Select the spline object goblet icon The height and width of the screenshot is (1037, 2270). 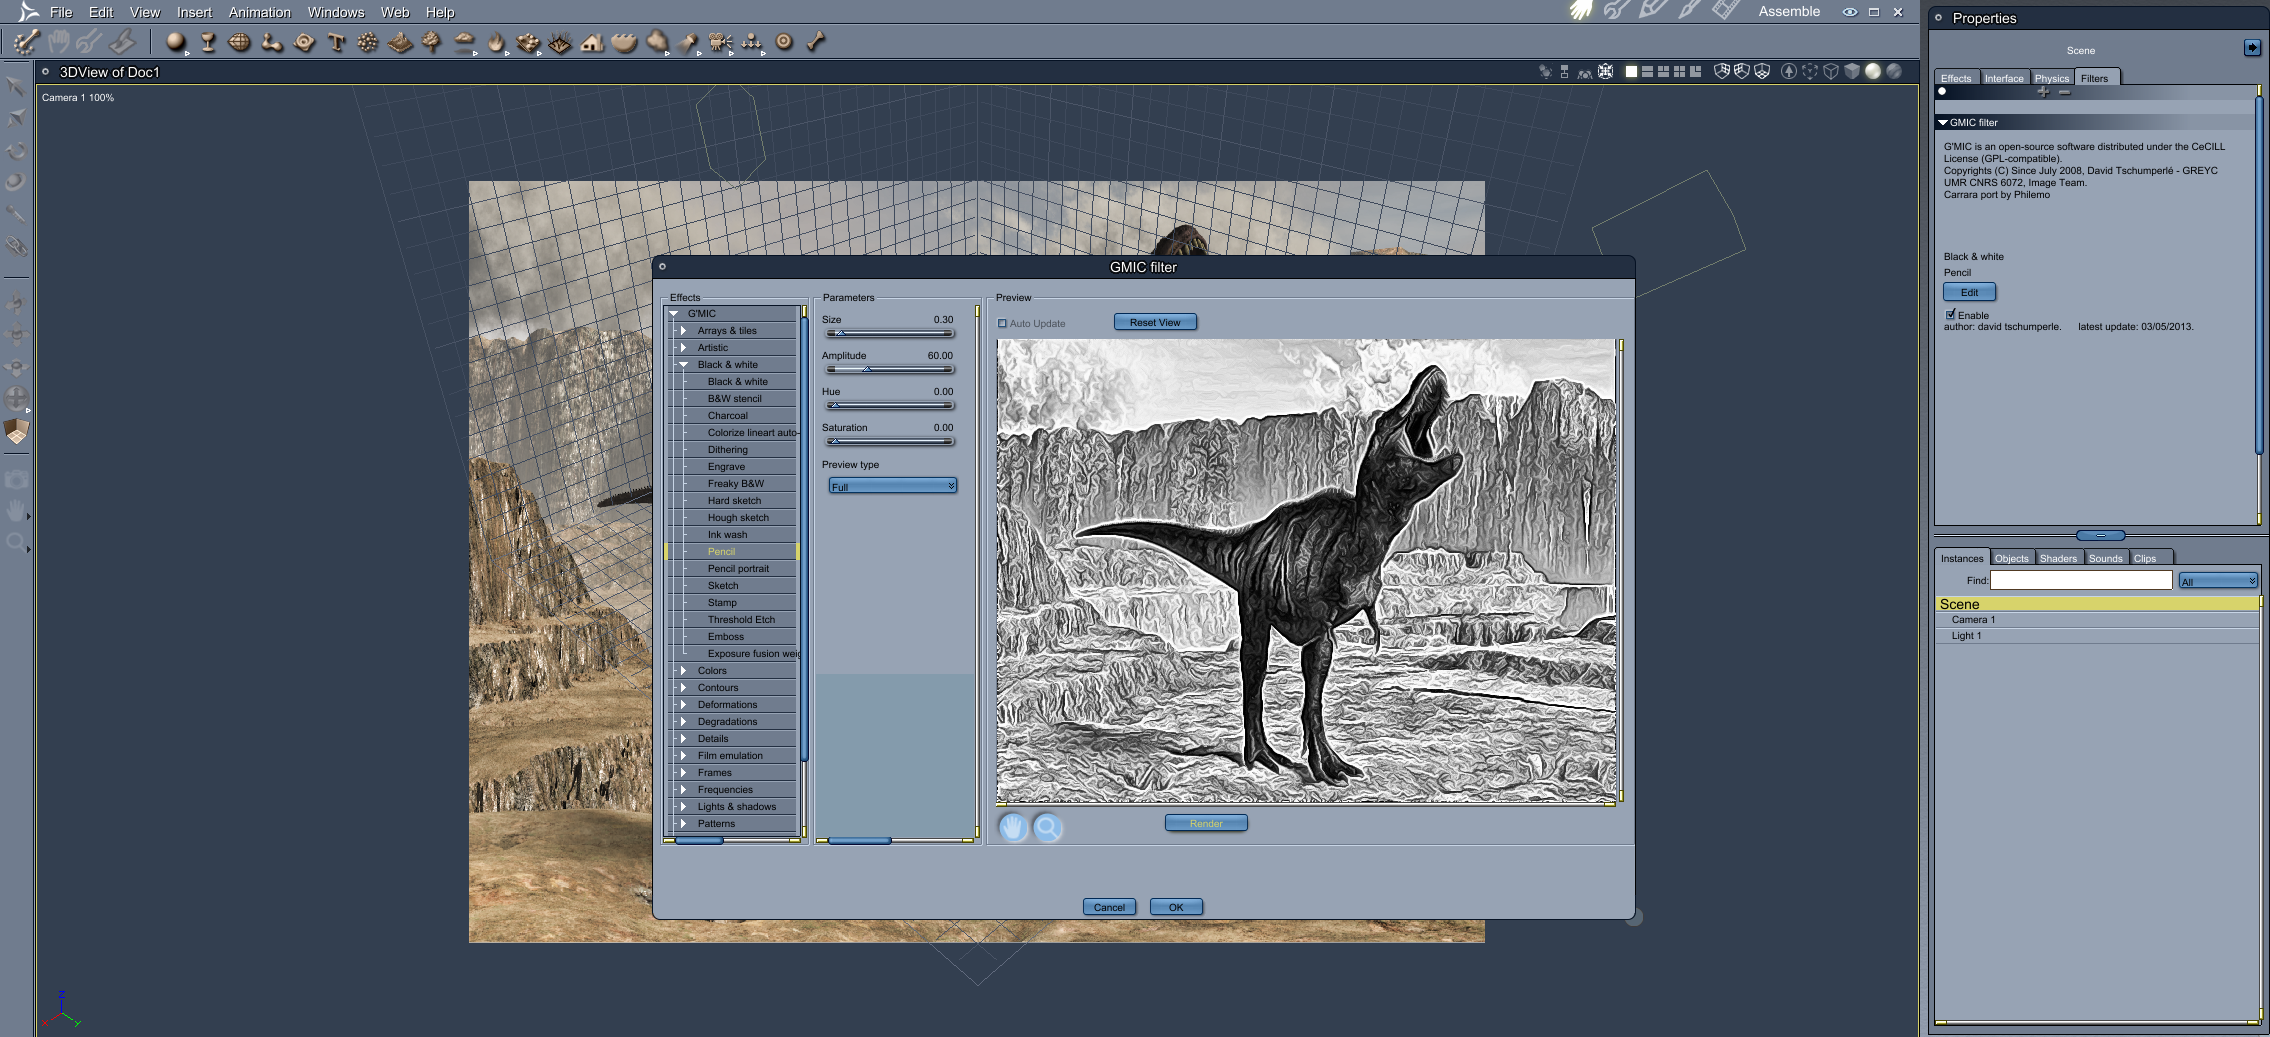208,42
